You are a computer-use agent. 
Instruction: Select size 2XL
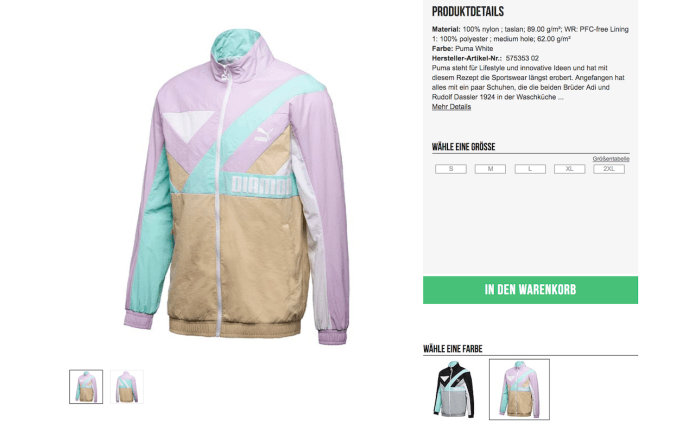(609, 169)
